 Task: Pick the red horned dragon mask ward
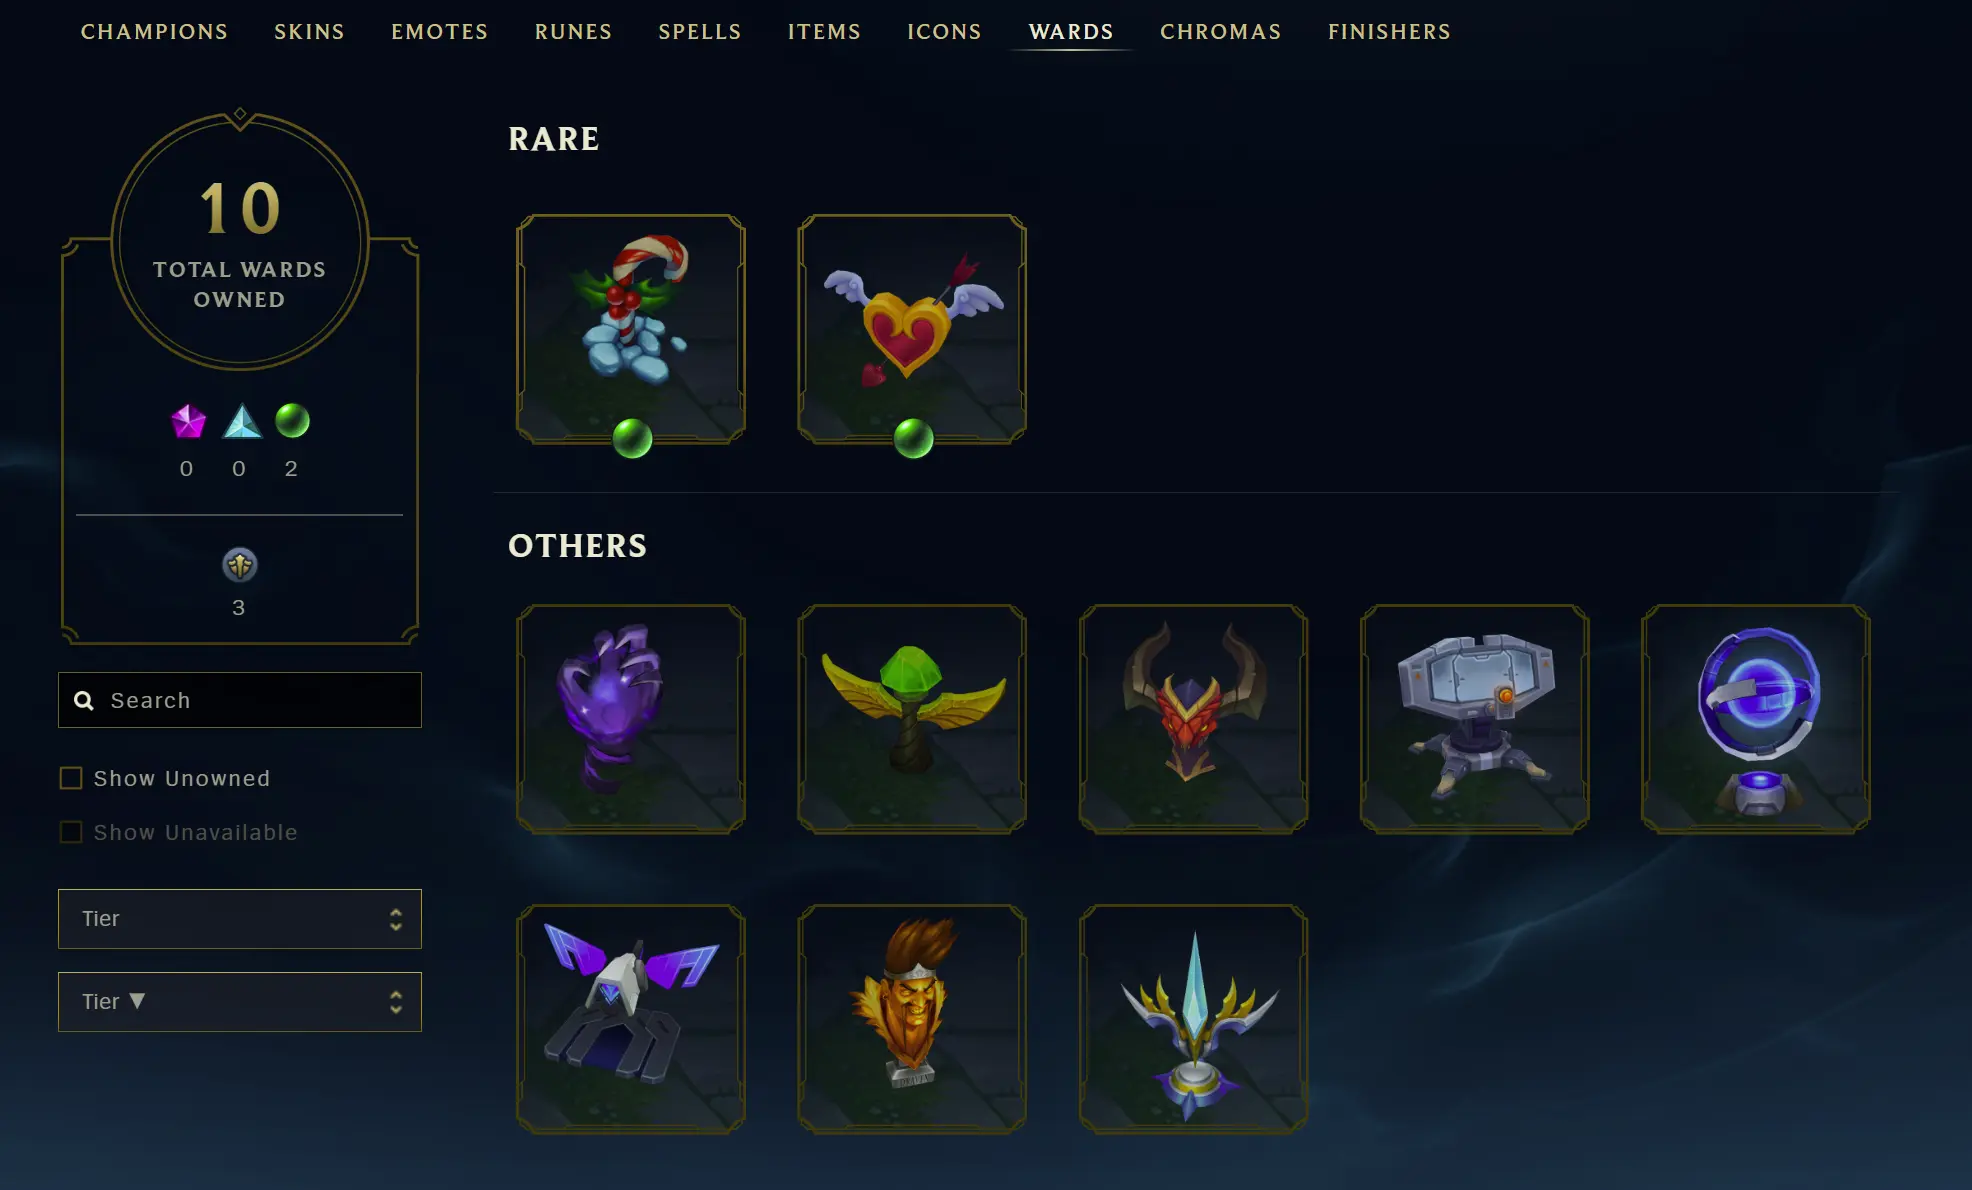(x=1193, y=719)
